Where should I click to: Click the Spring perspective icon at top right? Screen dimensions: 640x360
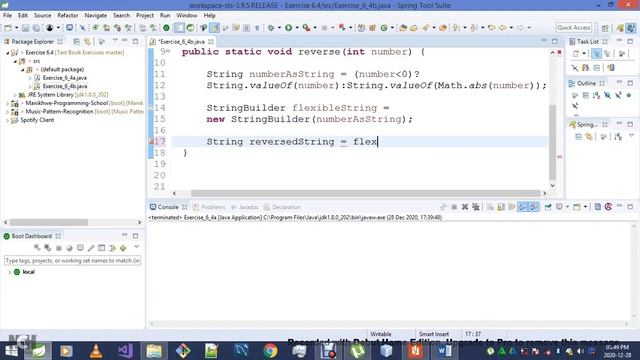(620, 28)
